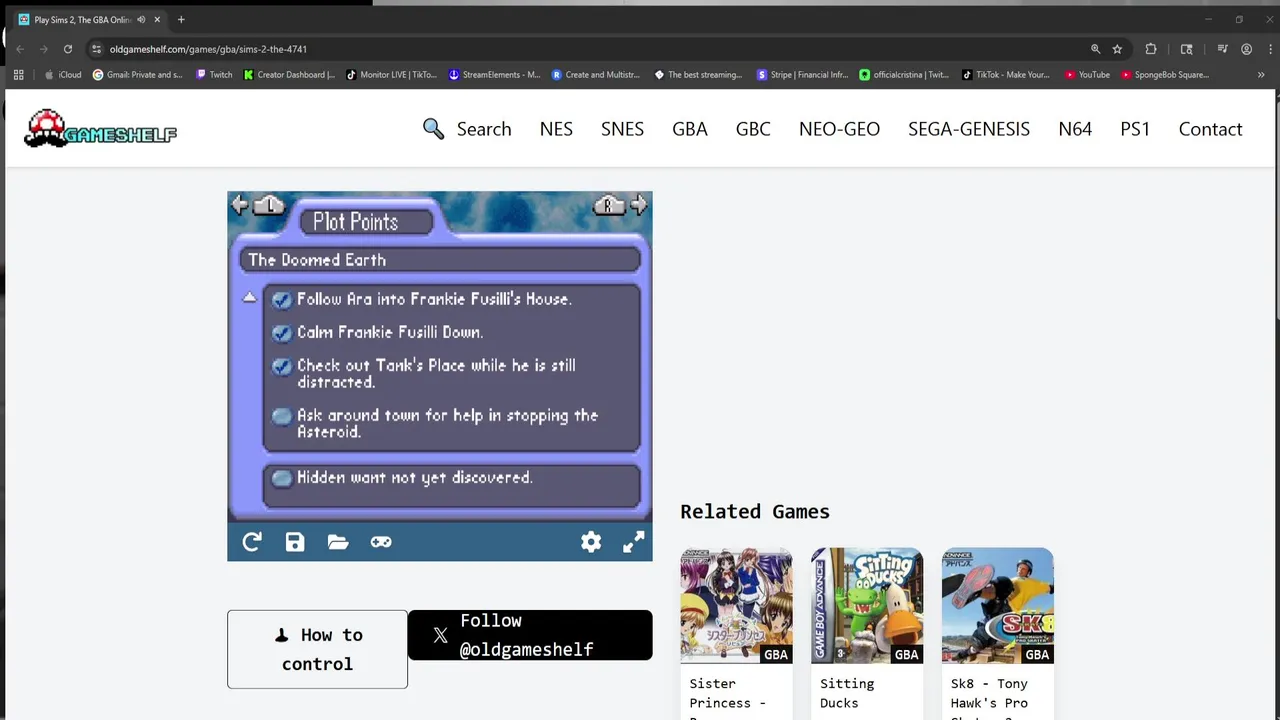Bookmark this page with the star
Viewport: 1280px width, 720px height.
(x=1117, y=49)
